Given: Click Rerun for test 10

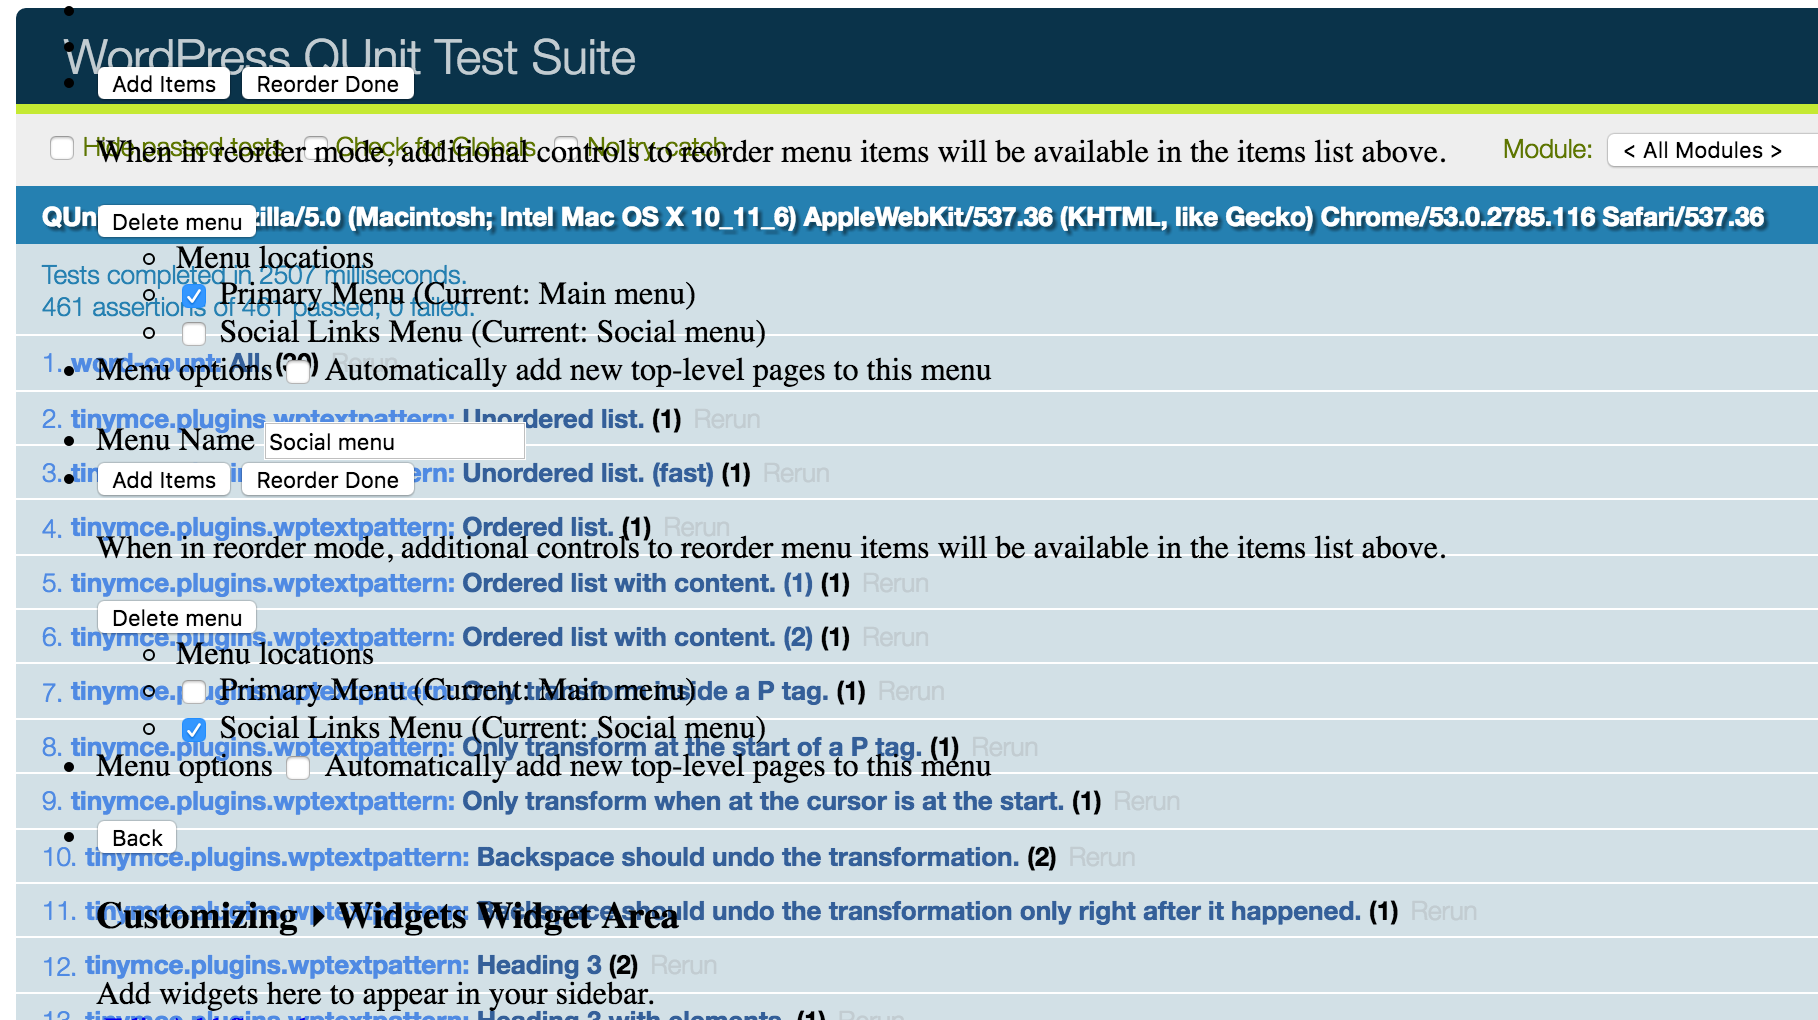Looking at the screenshot, I should tap(1102, 857).
